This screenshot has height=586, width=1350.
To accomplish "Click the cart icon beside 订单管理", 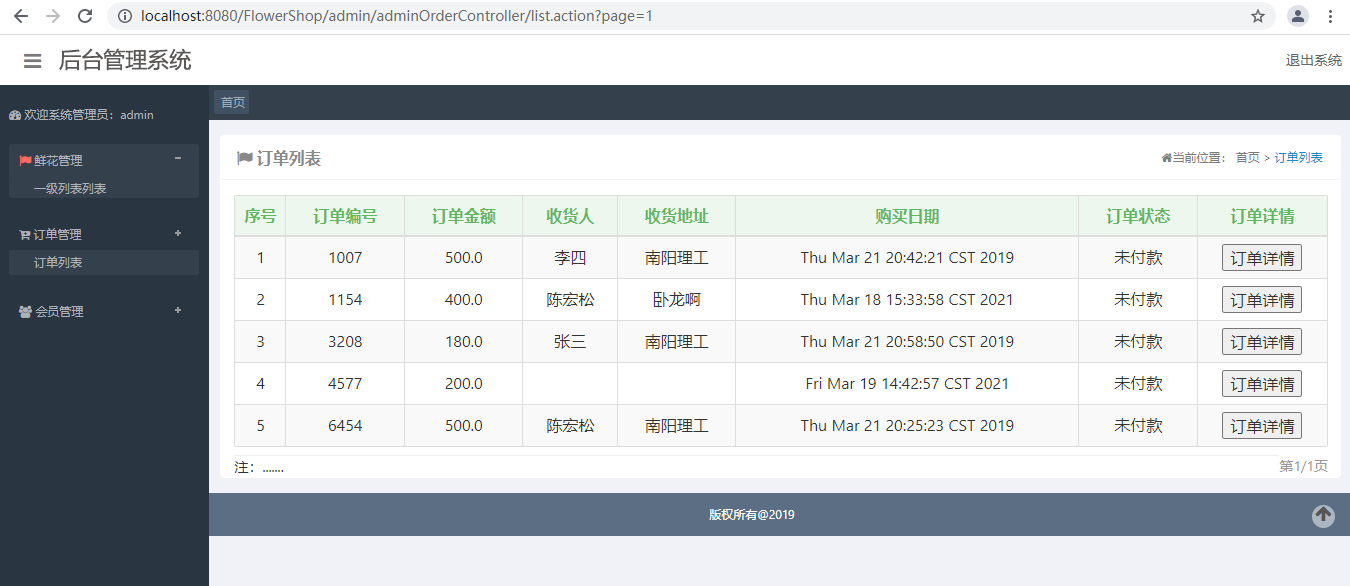I will click(25, 235).
